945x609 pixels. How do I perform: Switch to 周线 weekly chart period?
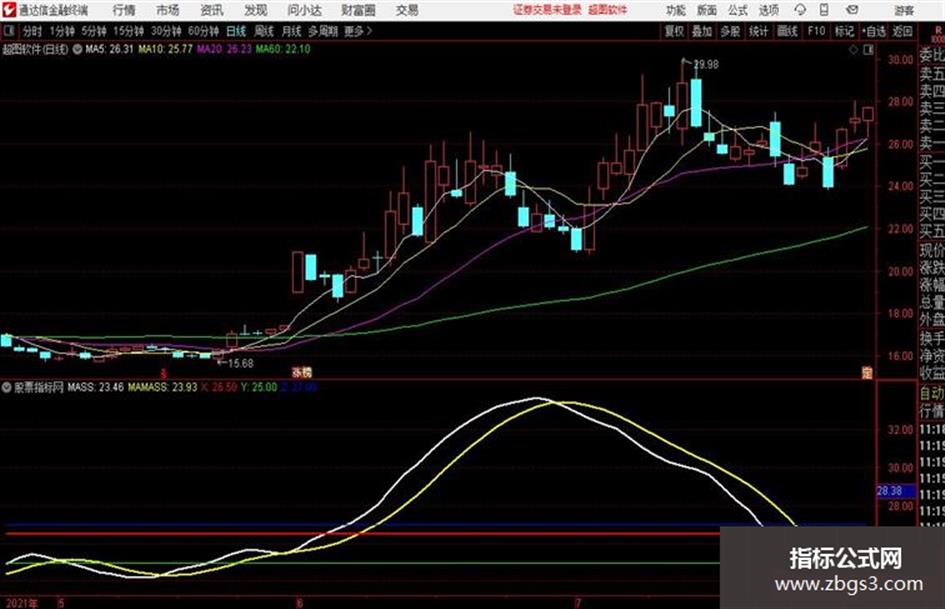(x=263, y=31)
